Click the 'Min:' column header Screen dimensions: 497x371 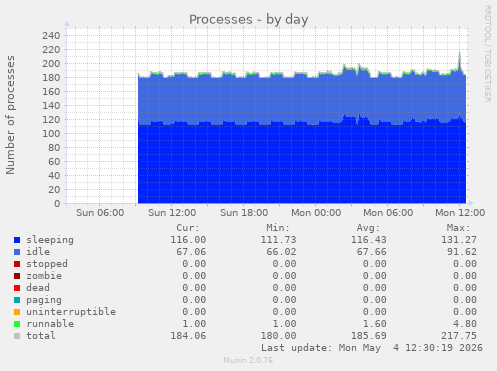(x=278, y=228)
